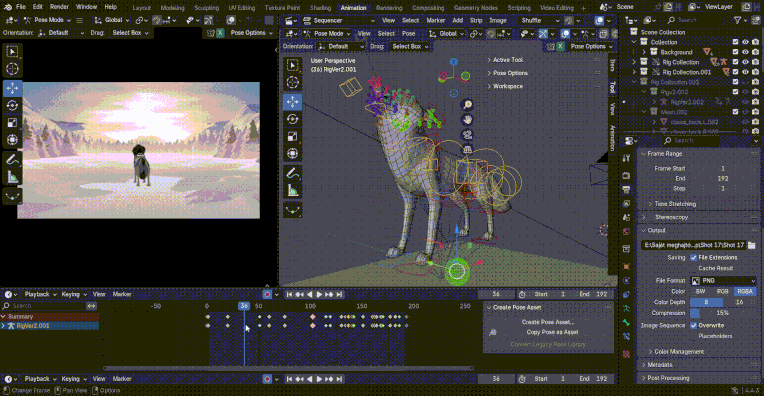The height and width of the screenshot is (396, 764).
Task: Adjust the Compression 15% slider
Action: [723, 313]
